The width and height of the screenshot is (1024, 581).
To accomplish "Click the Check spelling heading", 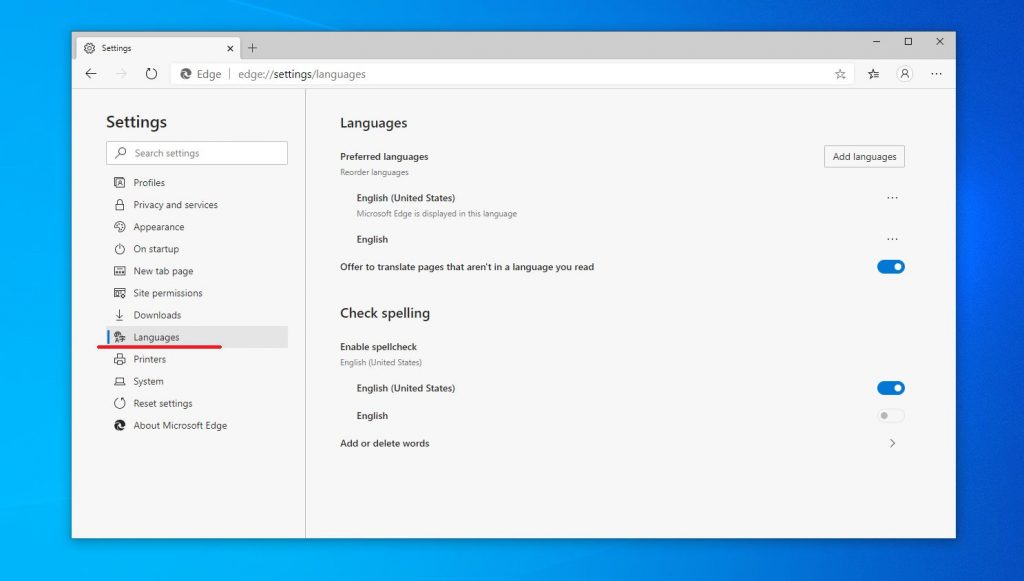I will (x=385, y=313).
